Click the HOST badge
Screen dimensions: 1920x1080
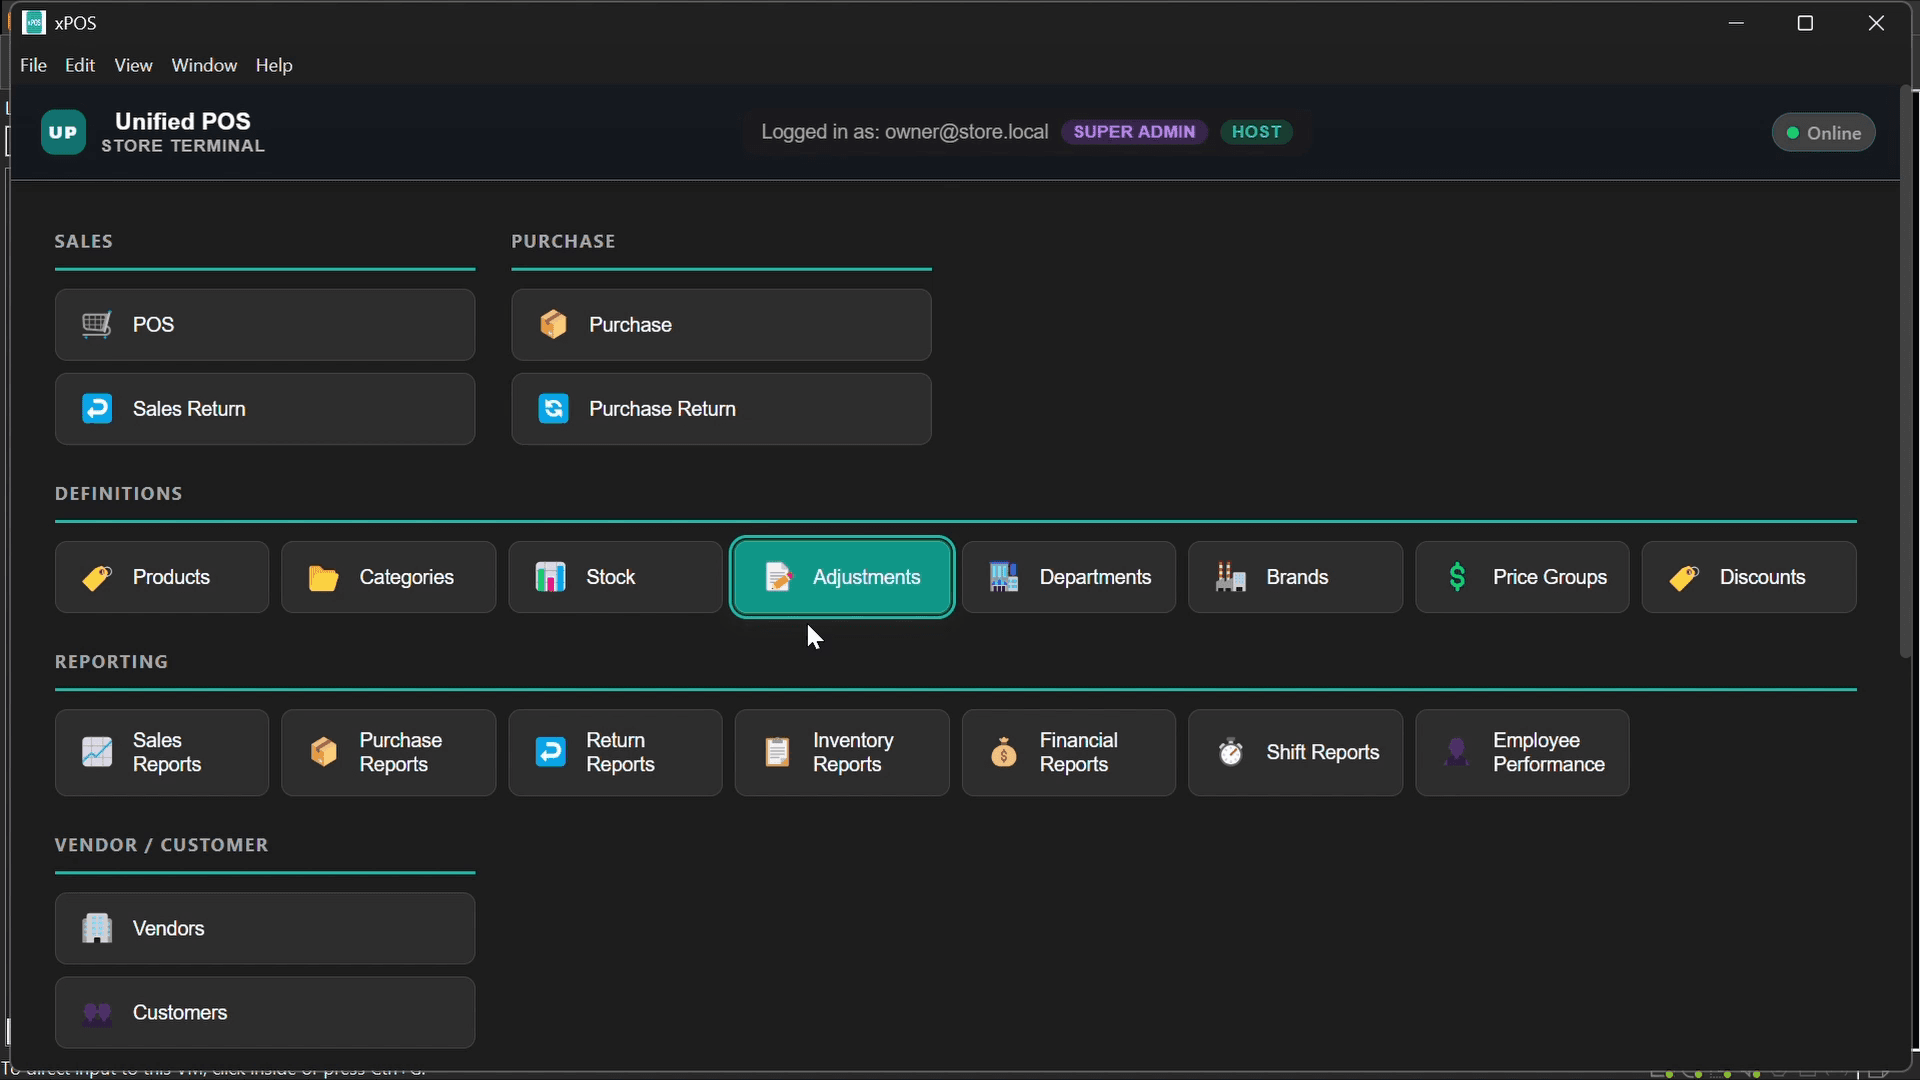pos(1256,132)
